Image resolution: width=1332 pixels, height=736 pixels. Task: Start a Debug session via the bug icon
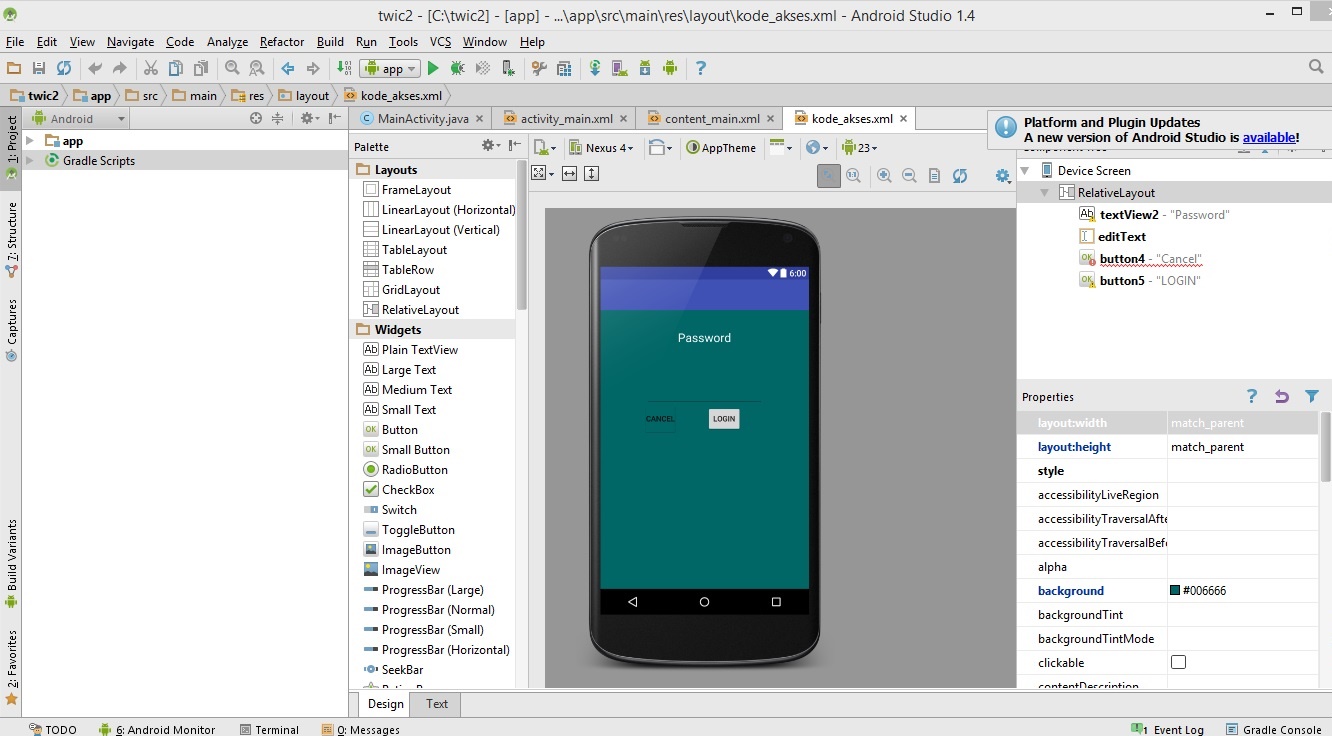tap(457, 68)
